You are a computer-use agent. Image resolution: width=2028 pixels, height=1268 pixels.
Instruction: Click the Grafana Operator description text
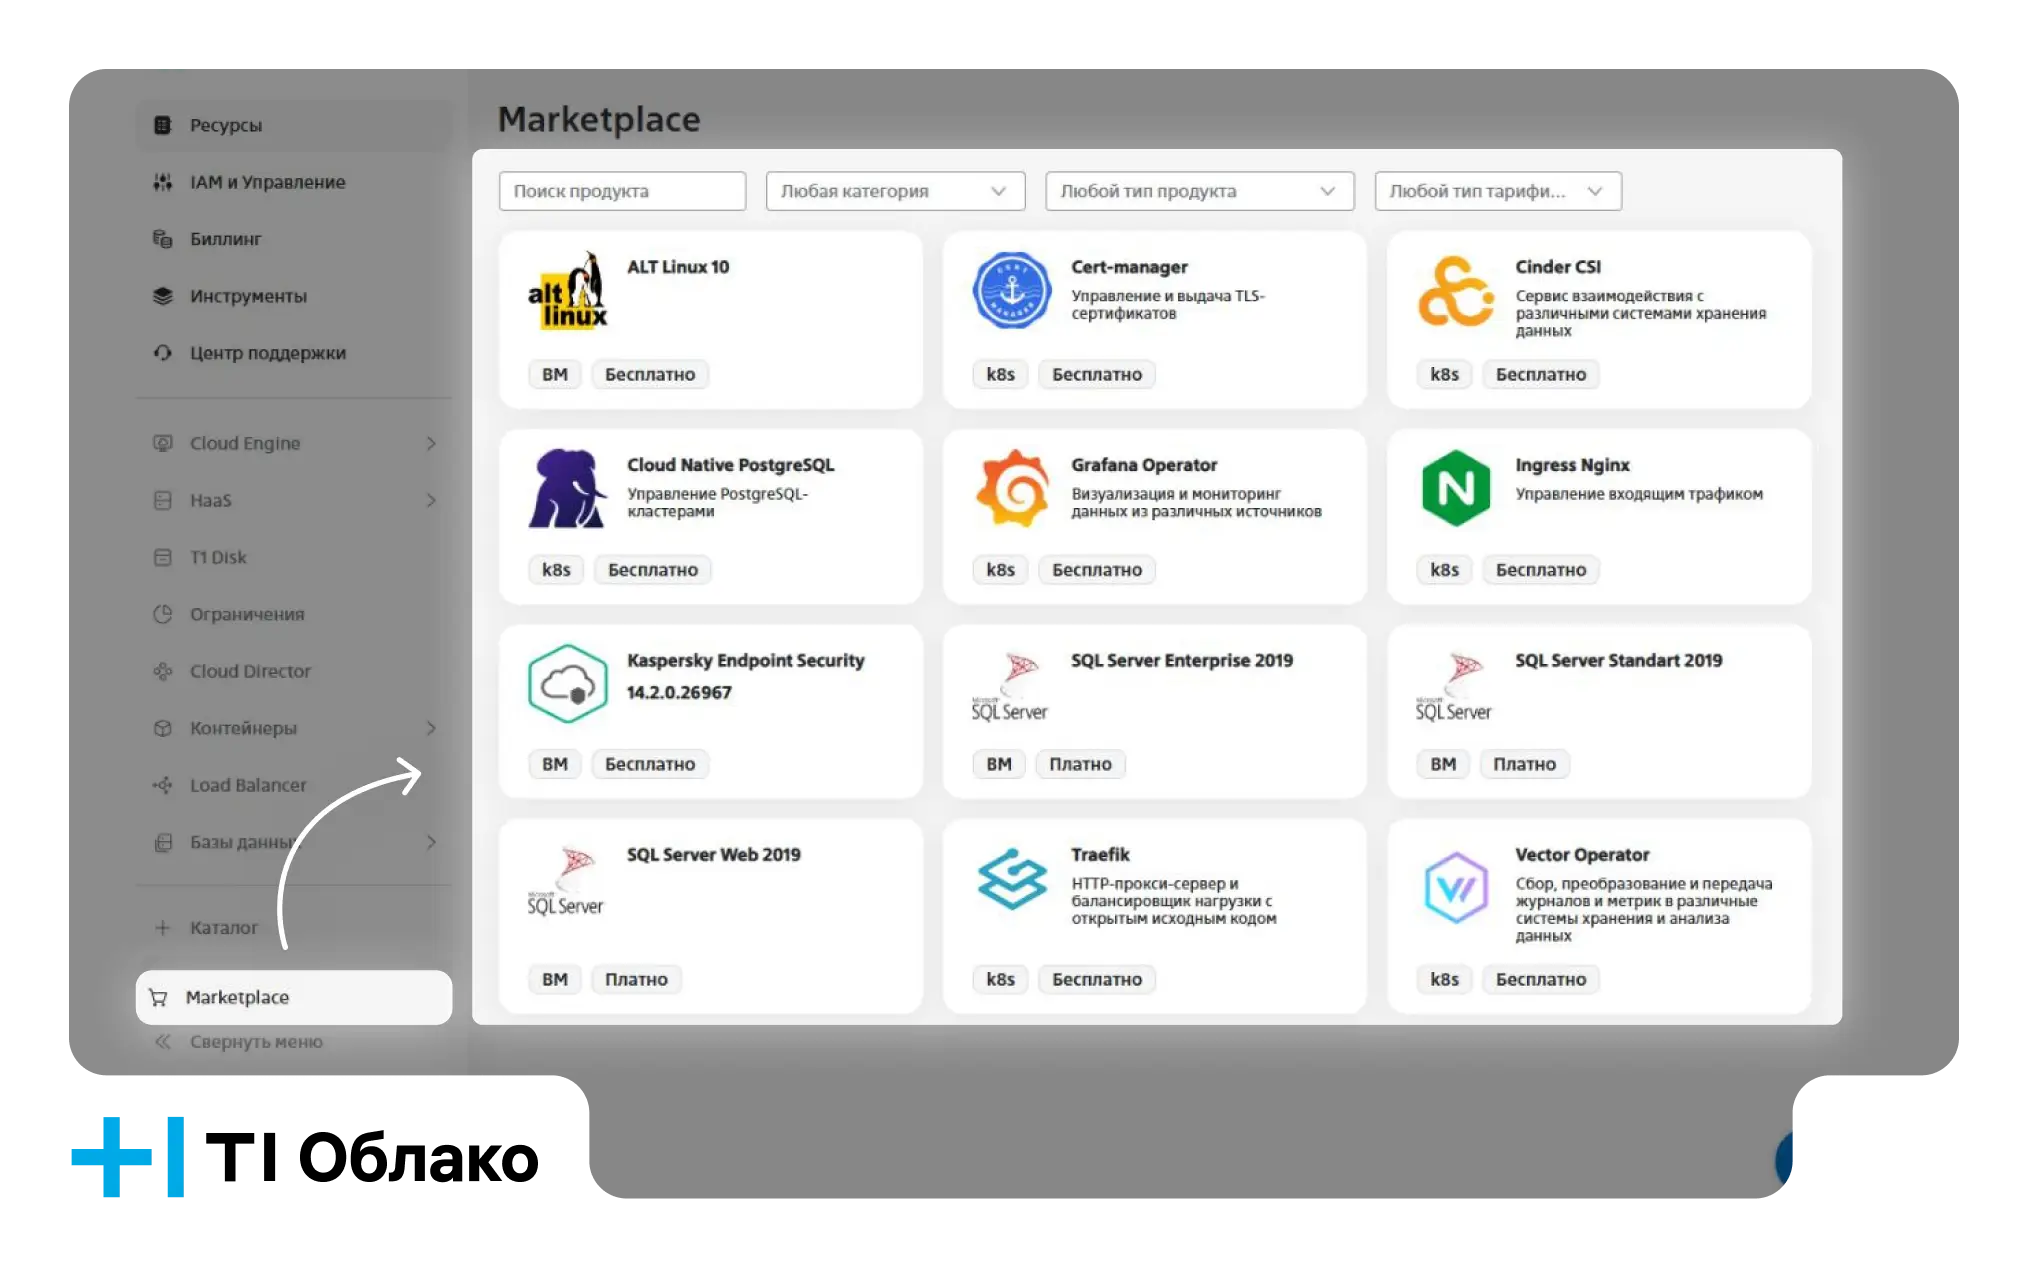[1196, 503]
